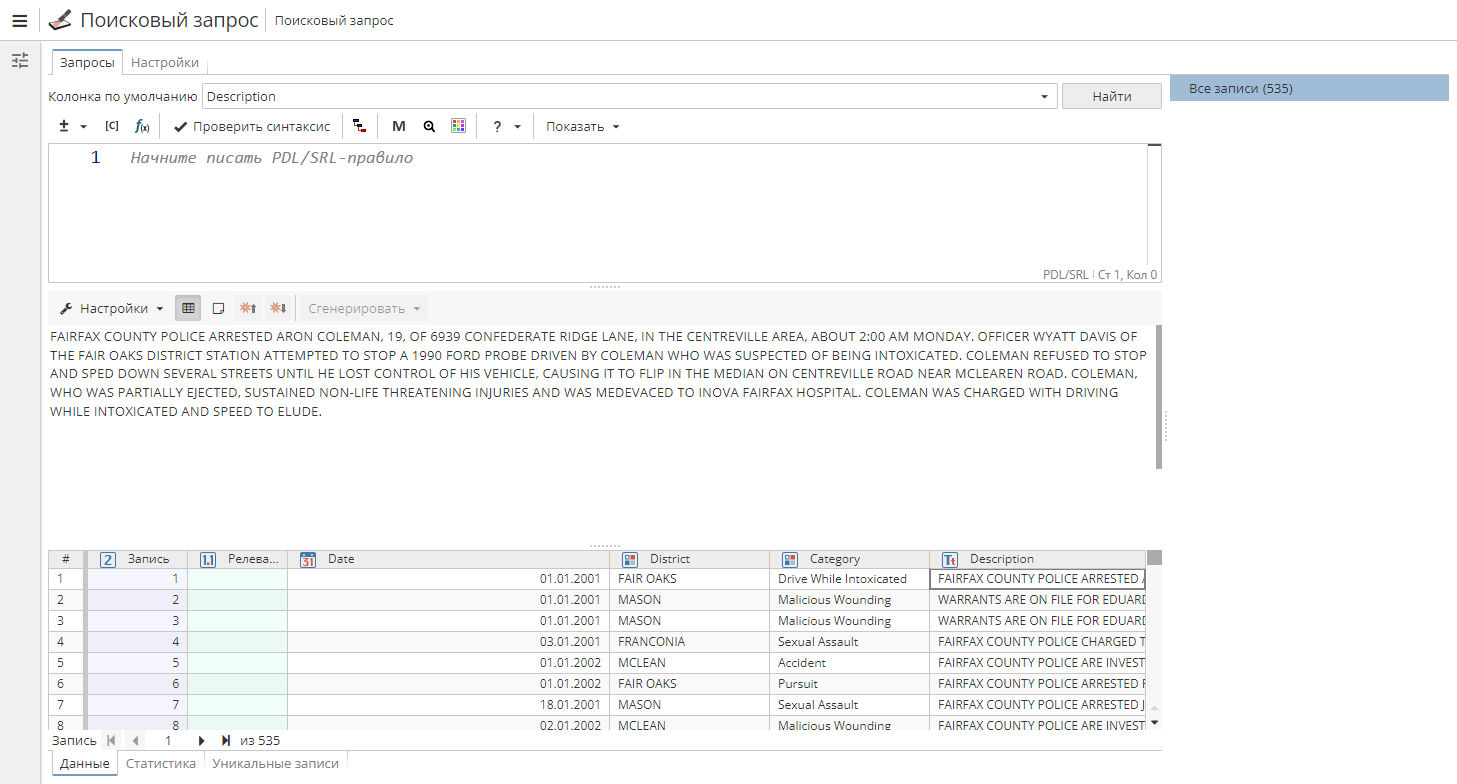Screen dimensions: 1457x784
Task: Select FAIRFAX COUNTY POLICE CHARGED description cell
Action: point(1037,642)
